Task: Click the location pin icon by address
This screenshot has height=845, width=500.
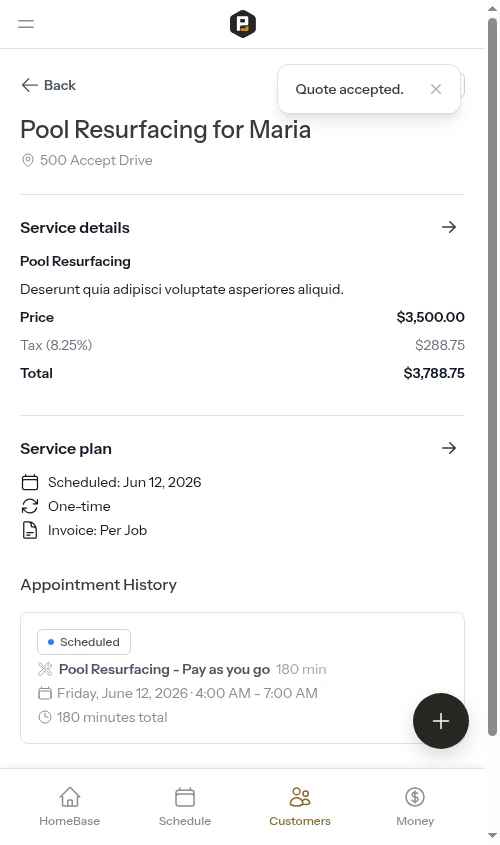Action: (27, 160)
